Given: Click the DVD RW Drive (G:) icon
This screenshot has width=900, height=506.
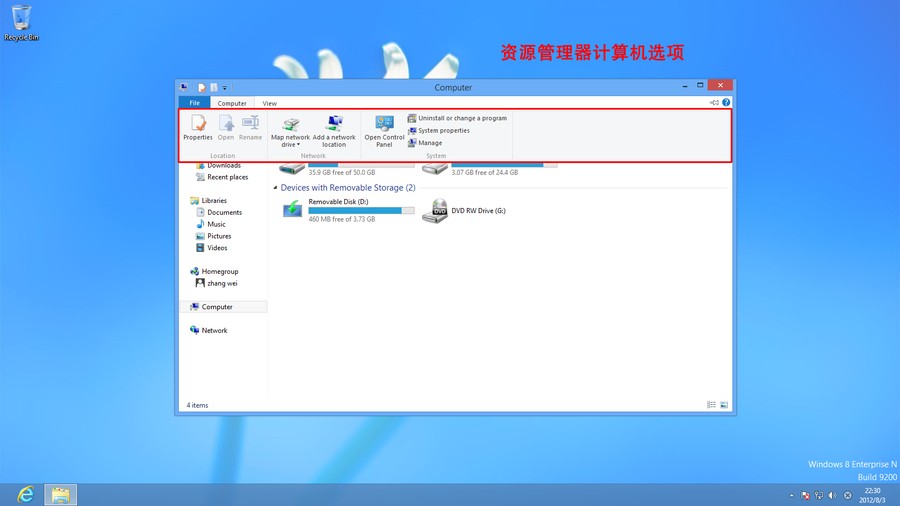Looking at the screenshot, I should click(435, 211).
